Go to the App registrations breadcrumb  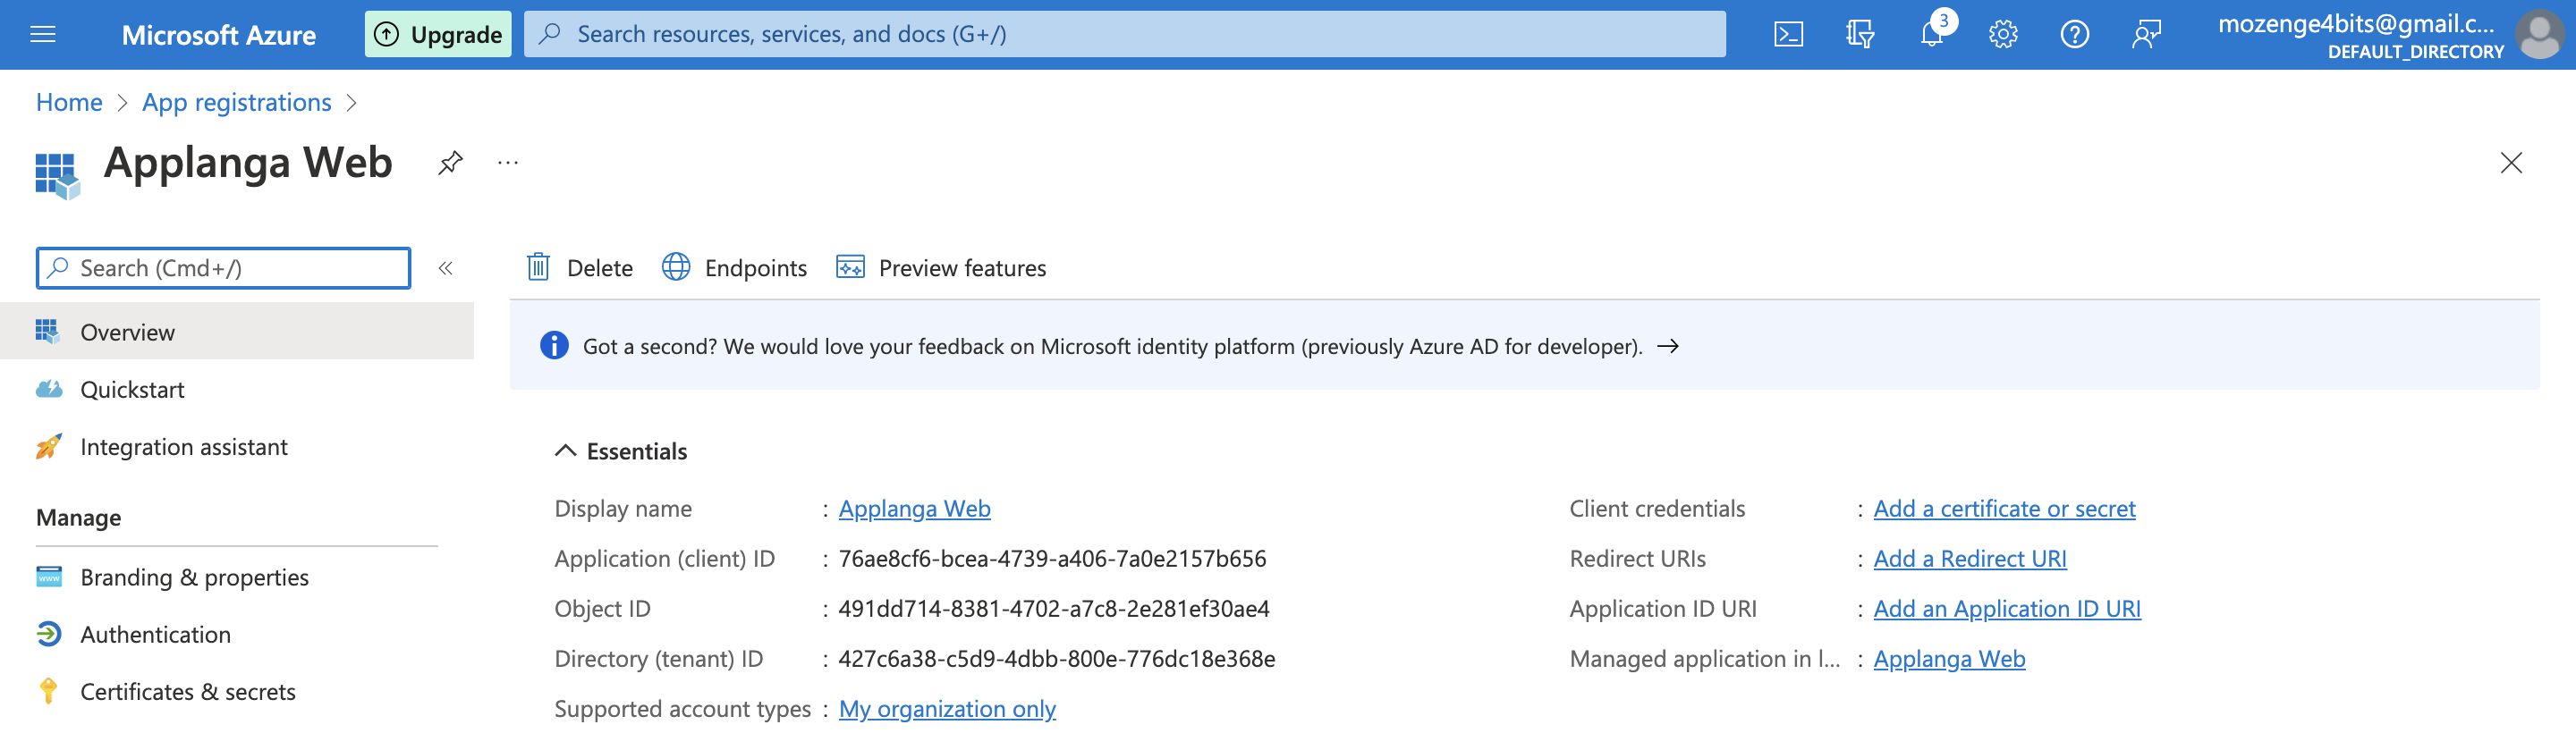[x=237, y=103]
